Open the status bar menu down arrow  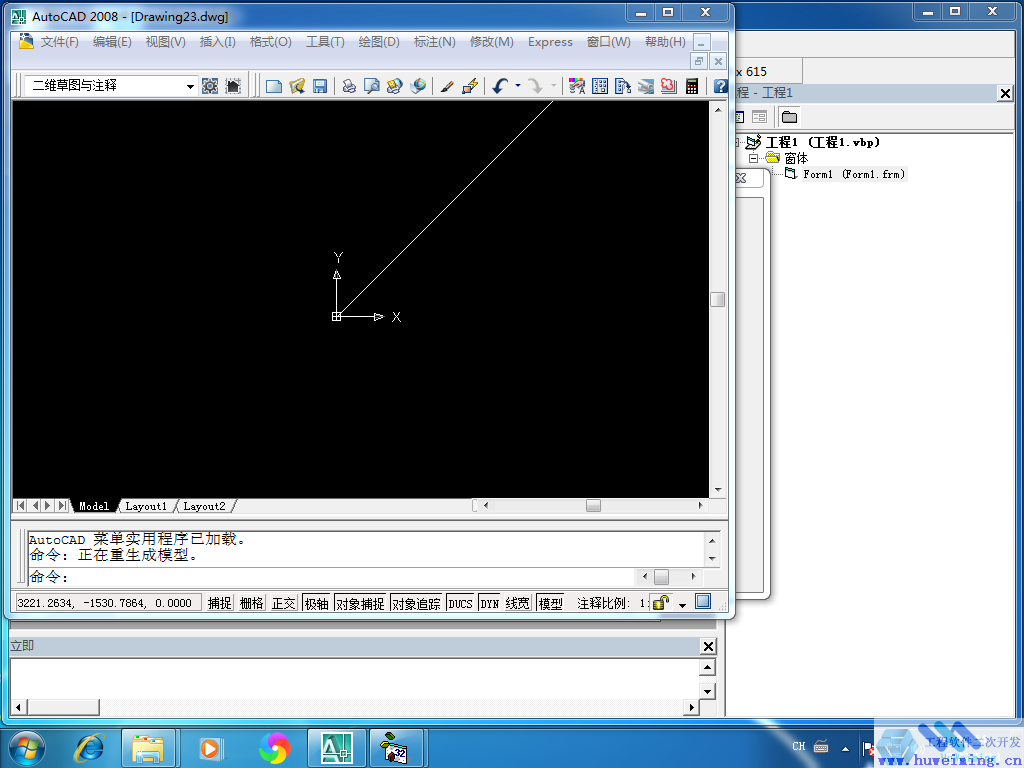coord(682,605)
